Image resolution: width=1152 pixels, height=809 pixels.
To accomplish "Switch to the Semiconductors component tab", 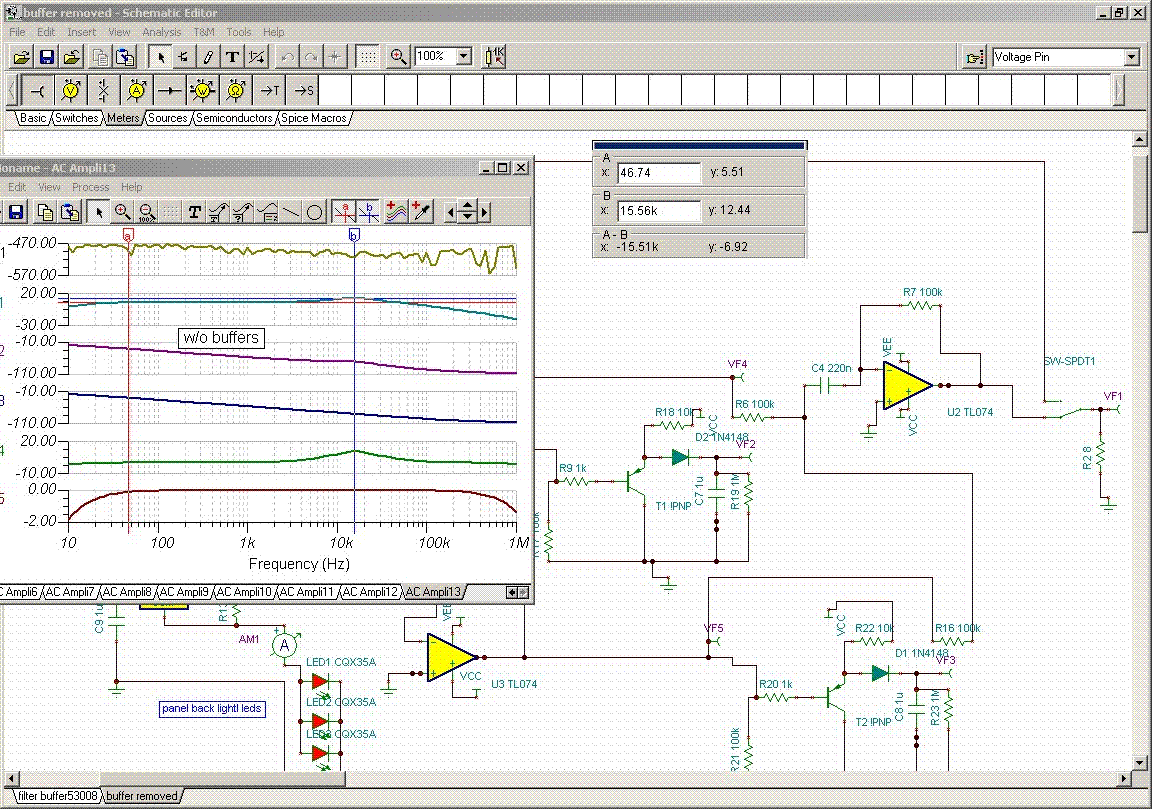I will click(x=234, y=118).
